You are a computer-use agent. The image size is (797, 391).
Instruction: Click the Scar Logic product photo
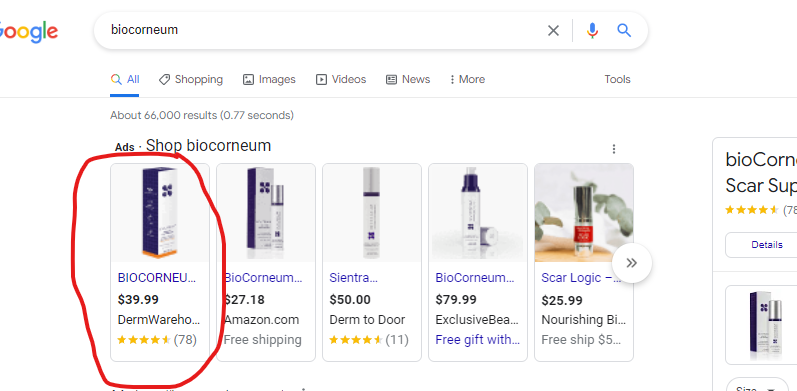click(x=584, y=213)
